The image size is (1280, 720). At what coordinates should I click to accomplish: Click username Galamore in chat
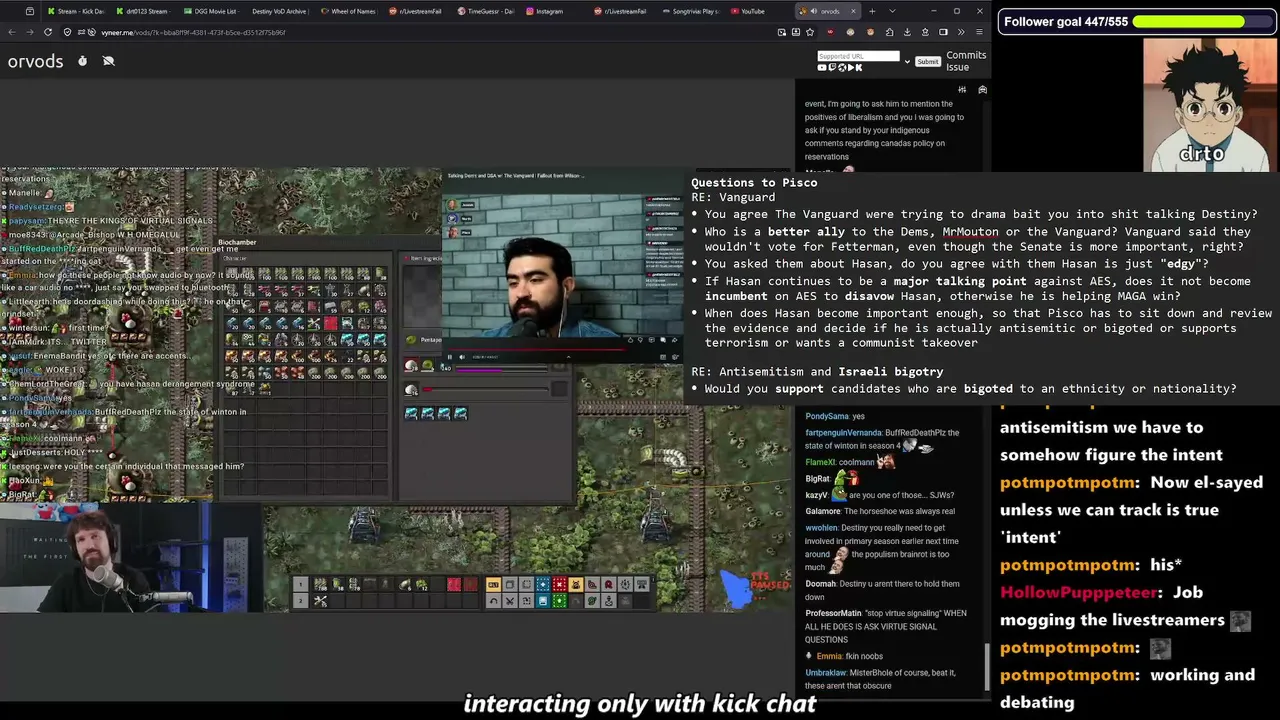pos(823,511)
